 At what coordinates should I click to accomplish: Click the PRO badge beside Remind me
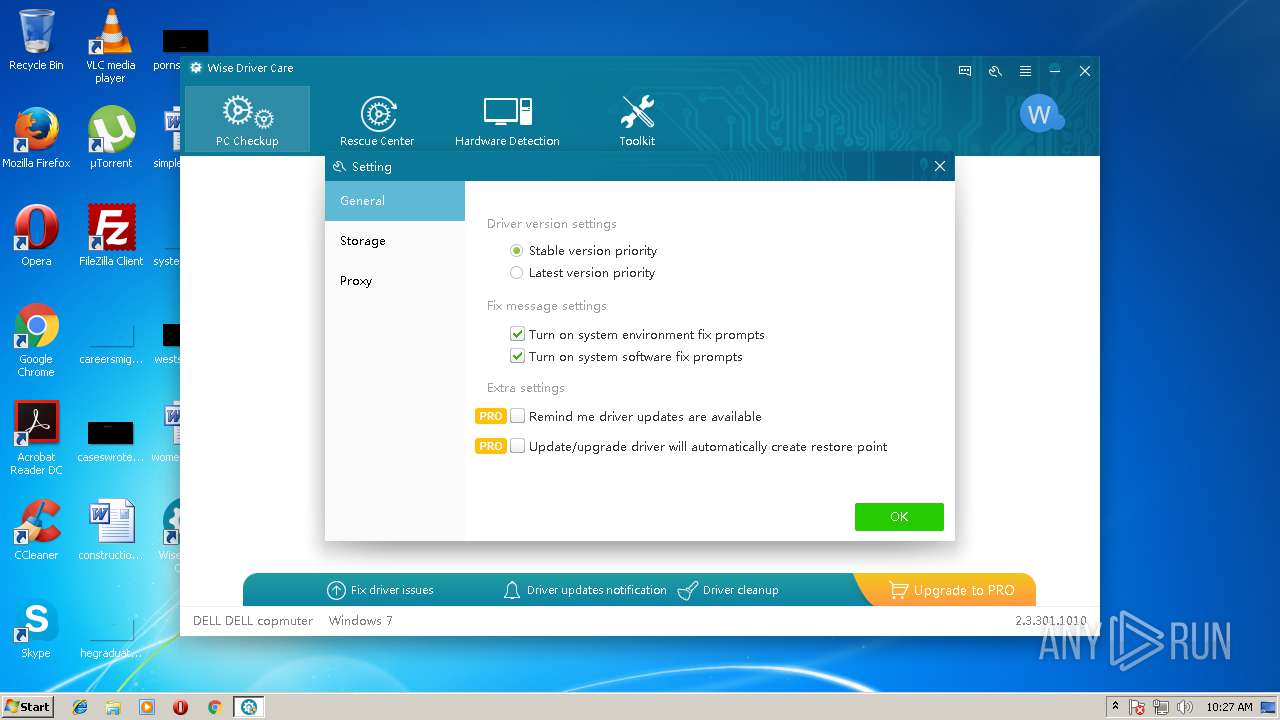(490, 416)
